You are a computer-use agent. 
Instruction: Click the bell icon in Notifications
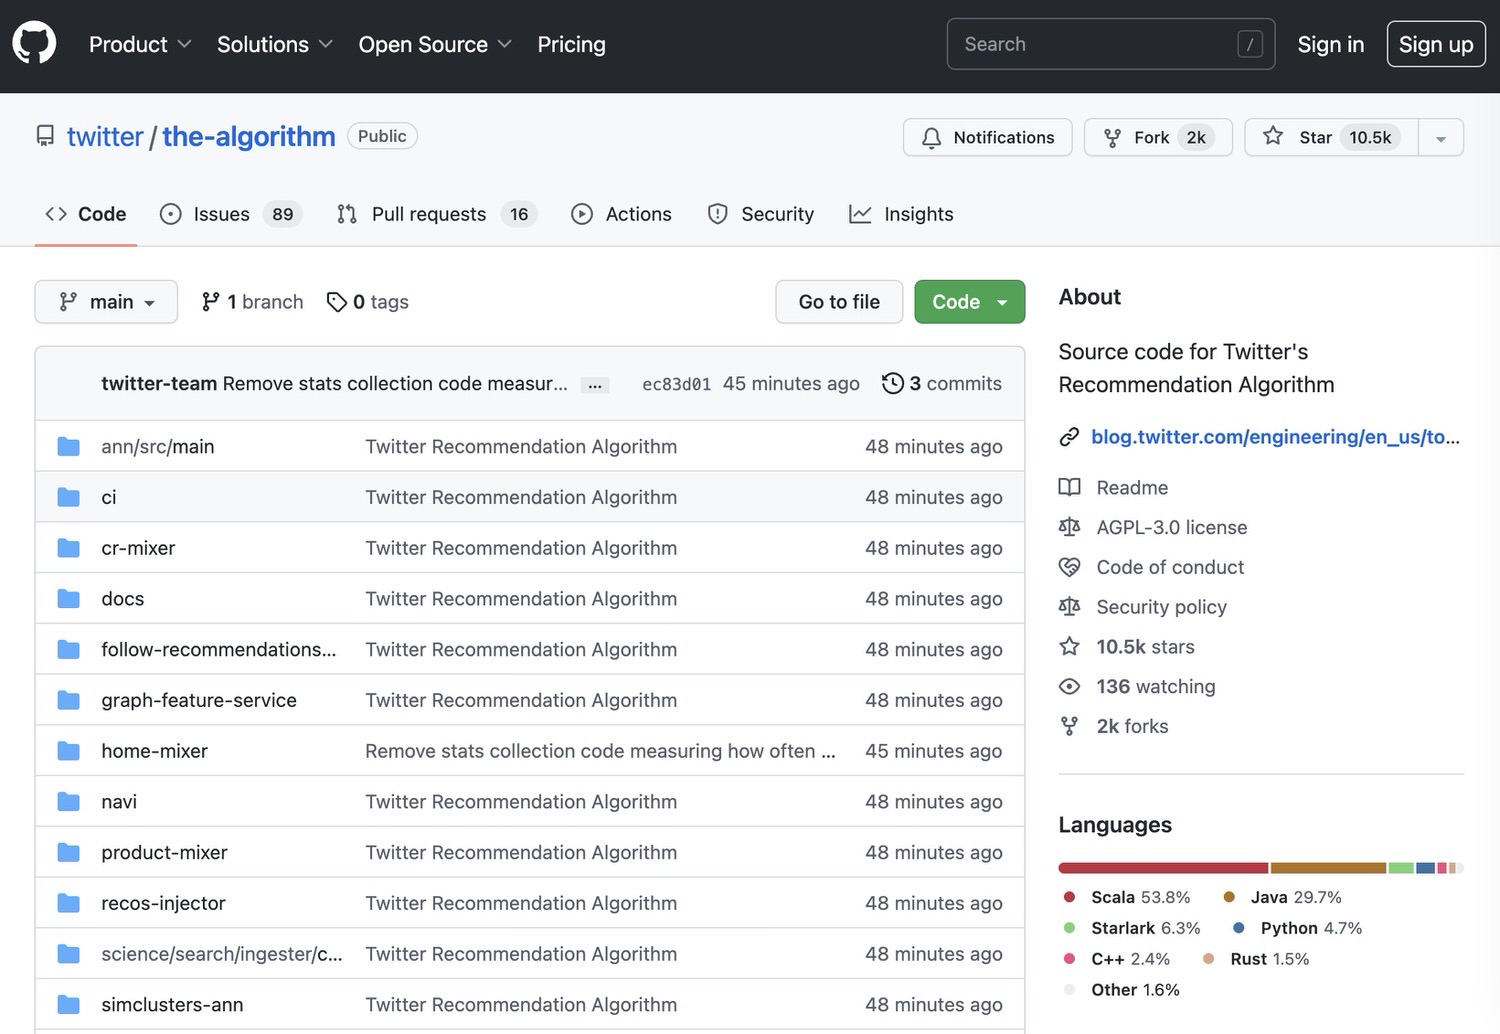(x=931, y=138)
